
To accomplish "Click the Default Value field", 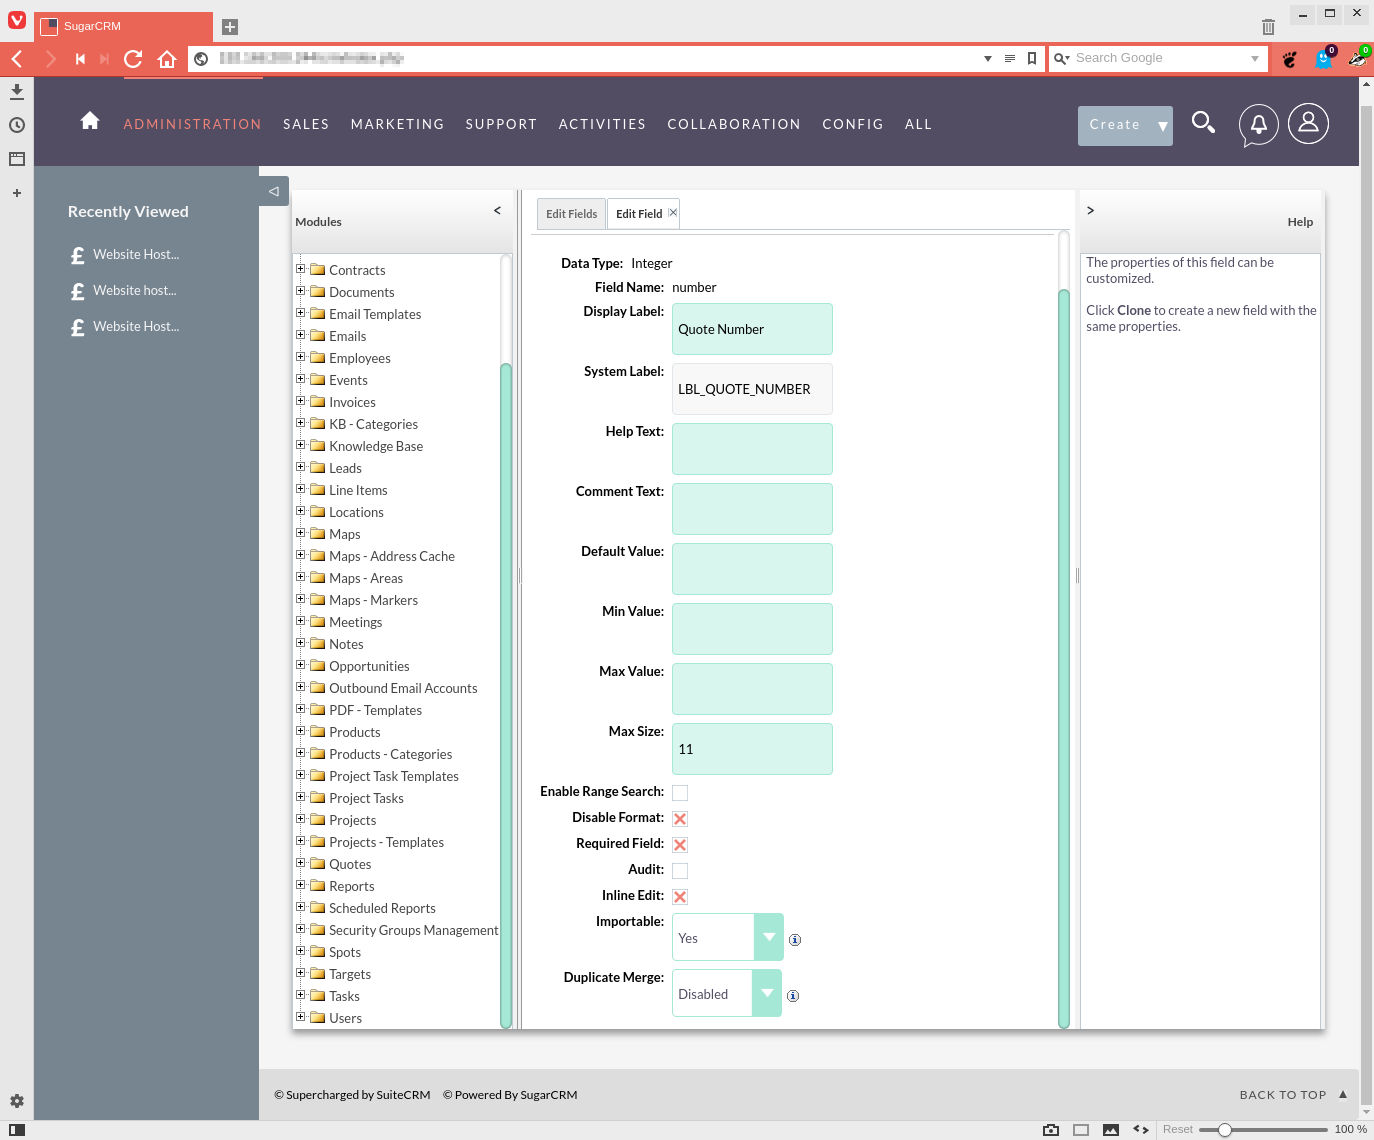I will pyautogui.click(x=752, y=569).
